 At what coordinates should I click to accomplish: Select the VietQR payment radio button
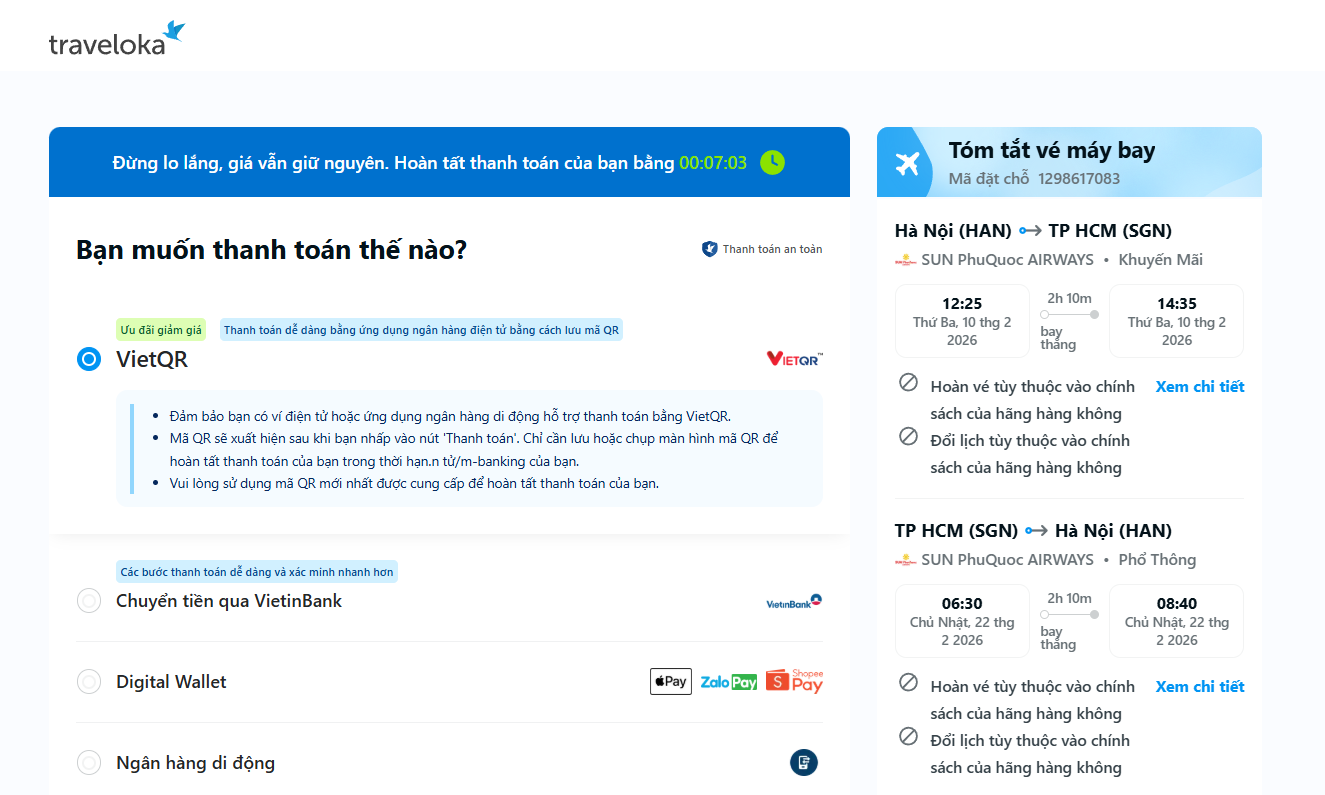tap(89, 359)
